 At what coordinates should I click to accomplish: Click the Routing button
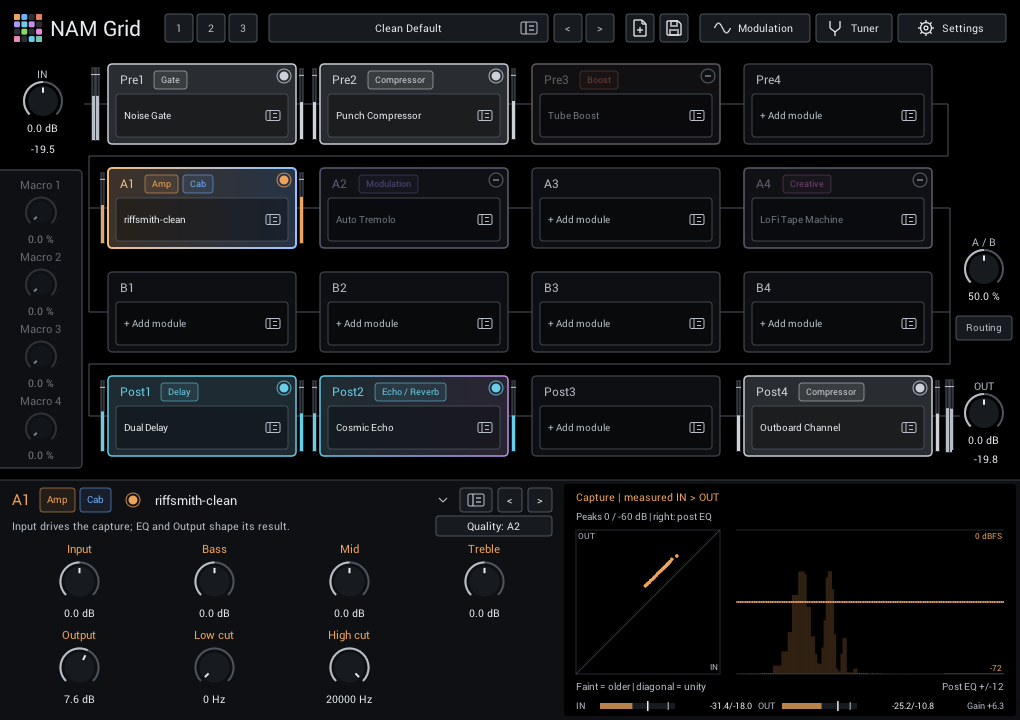coord(984,328)
